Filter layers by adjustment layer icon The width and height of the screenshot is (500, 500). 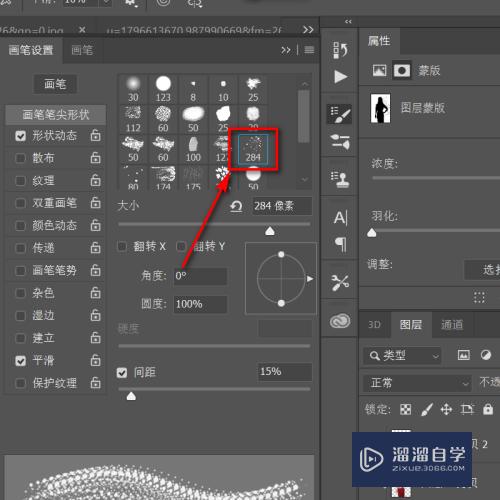click(486, 355)
